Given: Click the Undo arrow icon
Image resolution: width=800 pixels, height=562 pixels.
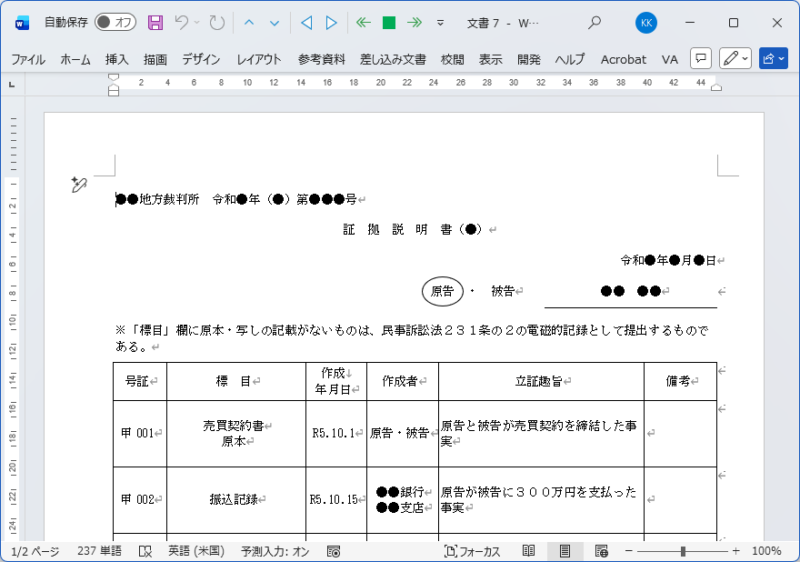Looking at the screenshot, I should click(181, 22).
